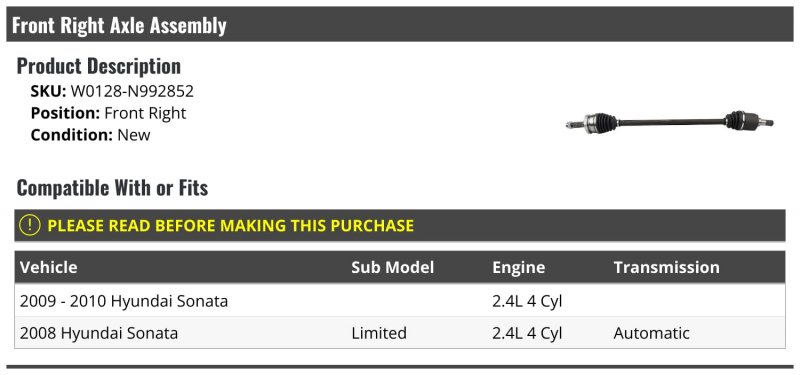
Task: Select the Front Right Axle Assembly header
Action: tap(399, 24)
